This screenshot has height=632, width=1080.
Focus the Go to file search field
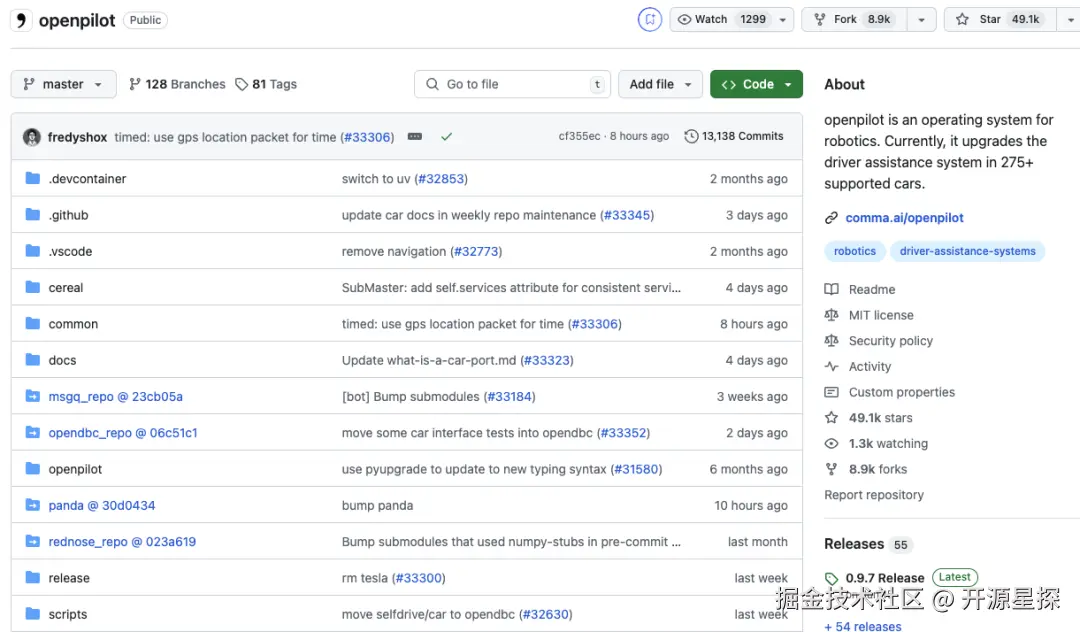tap(512, 84)
